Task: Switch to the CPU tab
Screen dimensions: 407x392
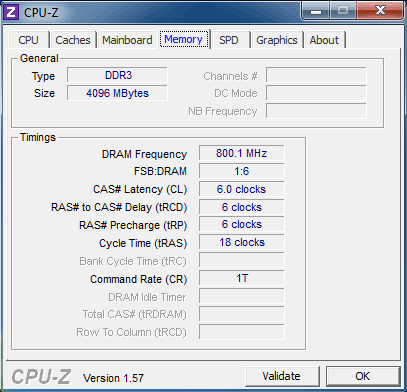Action: pyautogui.click(x=29, y=40)
